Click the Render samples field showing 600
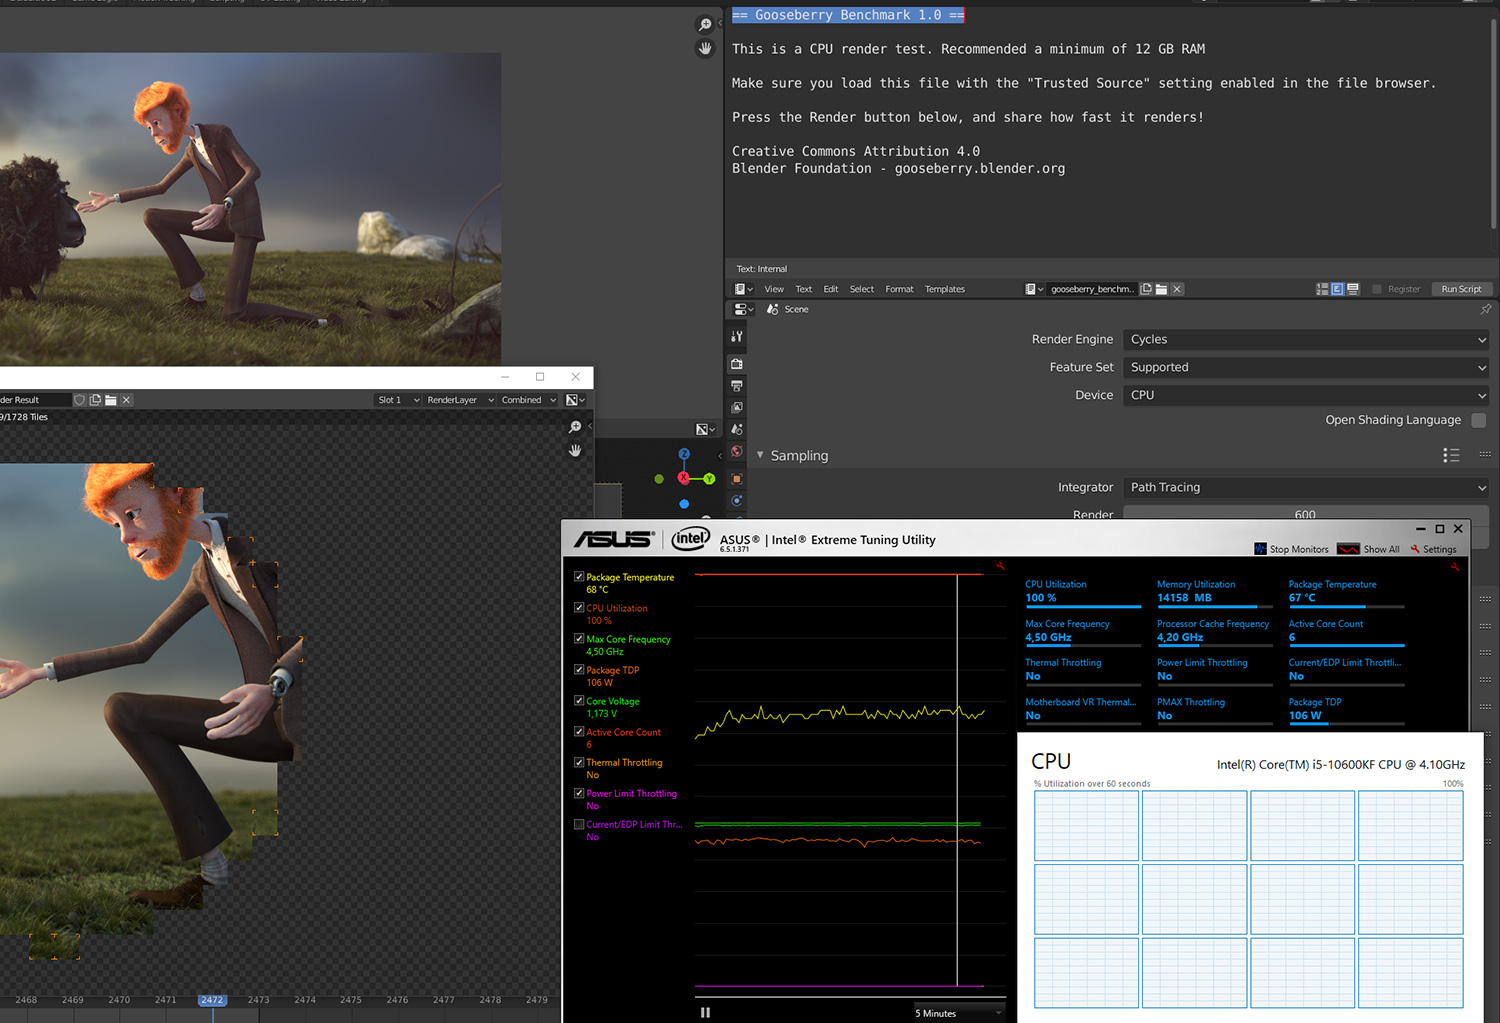The image size is (1500, 1023). 1306,514
